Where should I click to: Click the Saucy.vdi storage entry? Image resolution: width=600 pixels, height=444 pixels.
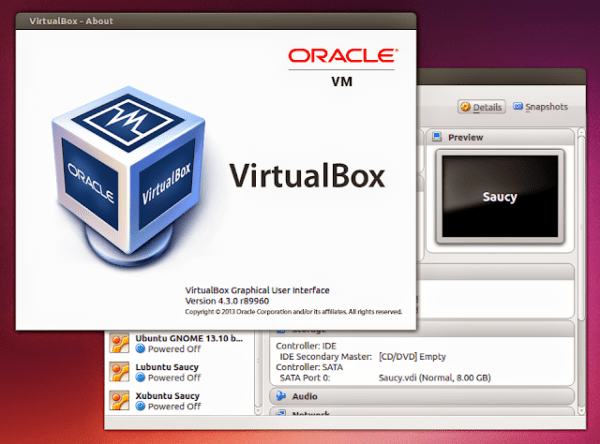(435, 378)
